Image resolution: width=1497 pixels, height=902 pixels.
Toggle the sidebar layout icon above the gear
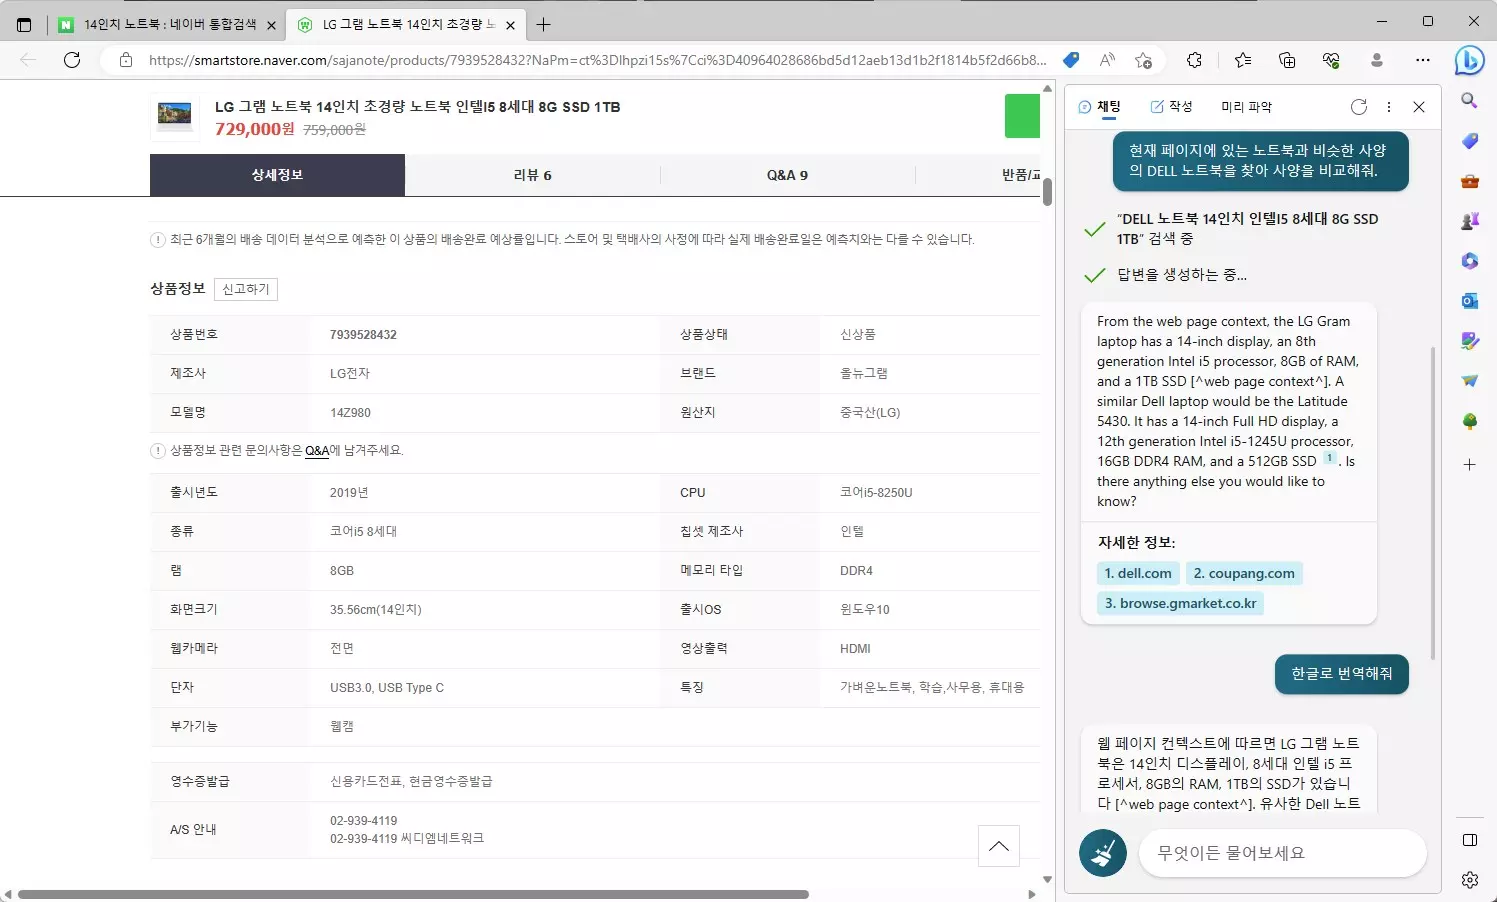[1469, 840]
